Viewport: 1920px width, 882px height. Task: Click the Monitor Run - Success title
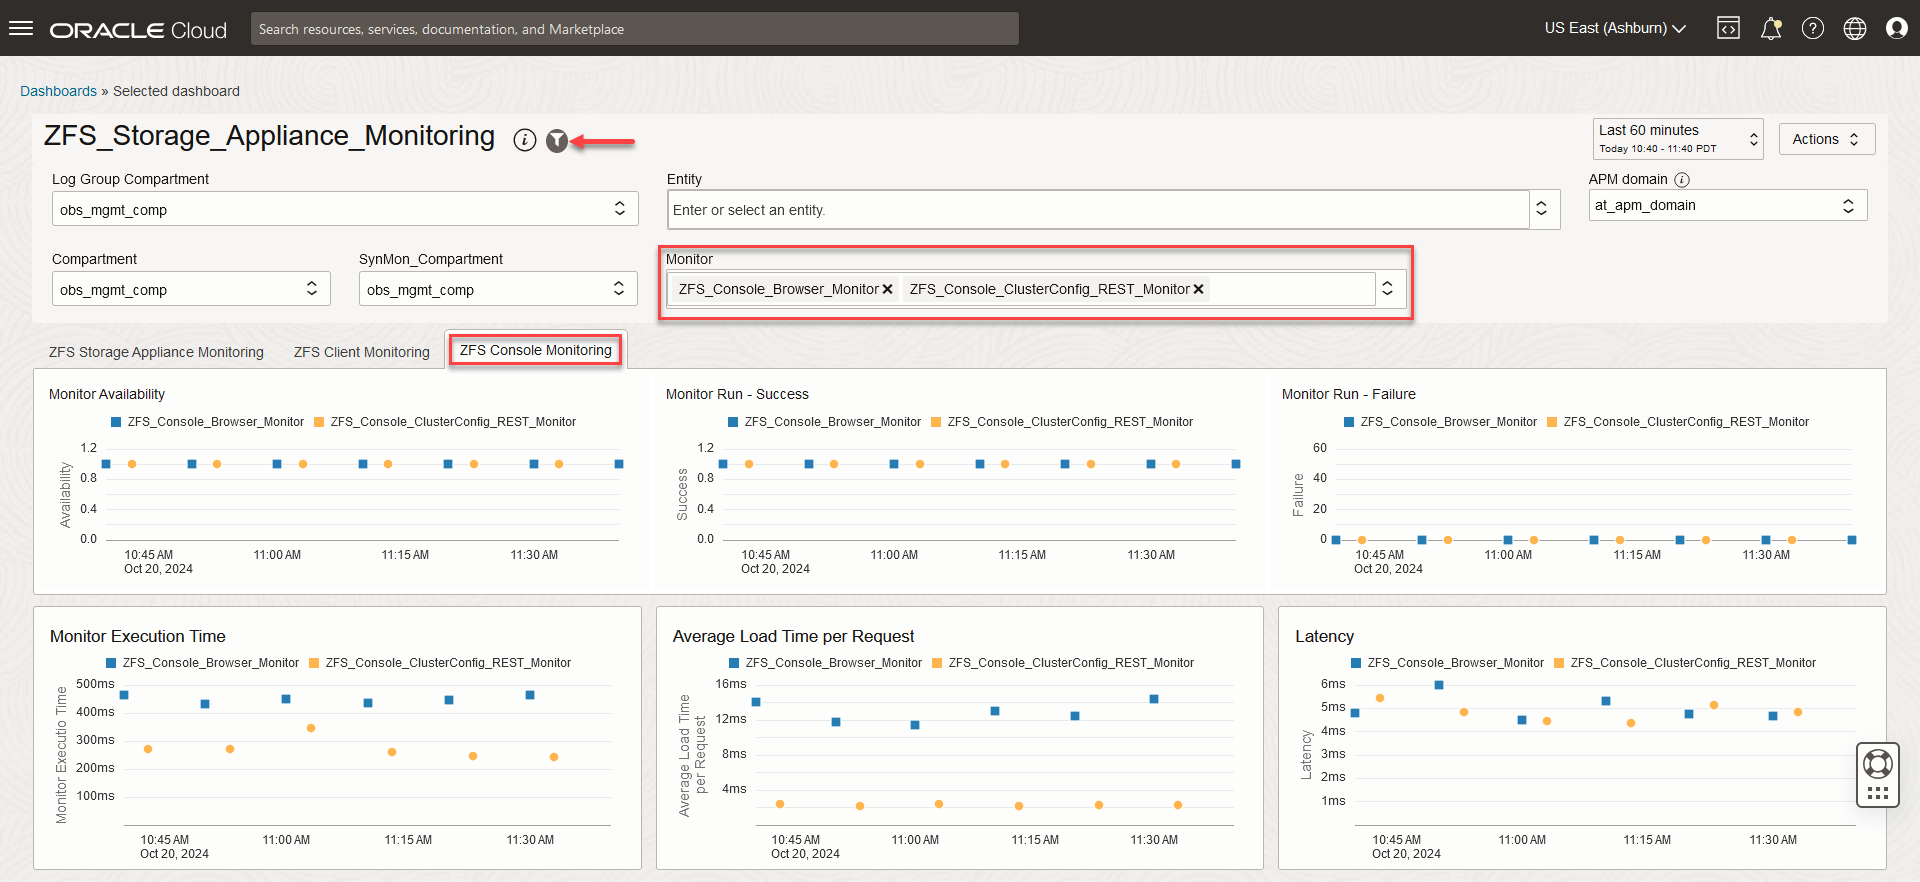point(737,394)
